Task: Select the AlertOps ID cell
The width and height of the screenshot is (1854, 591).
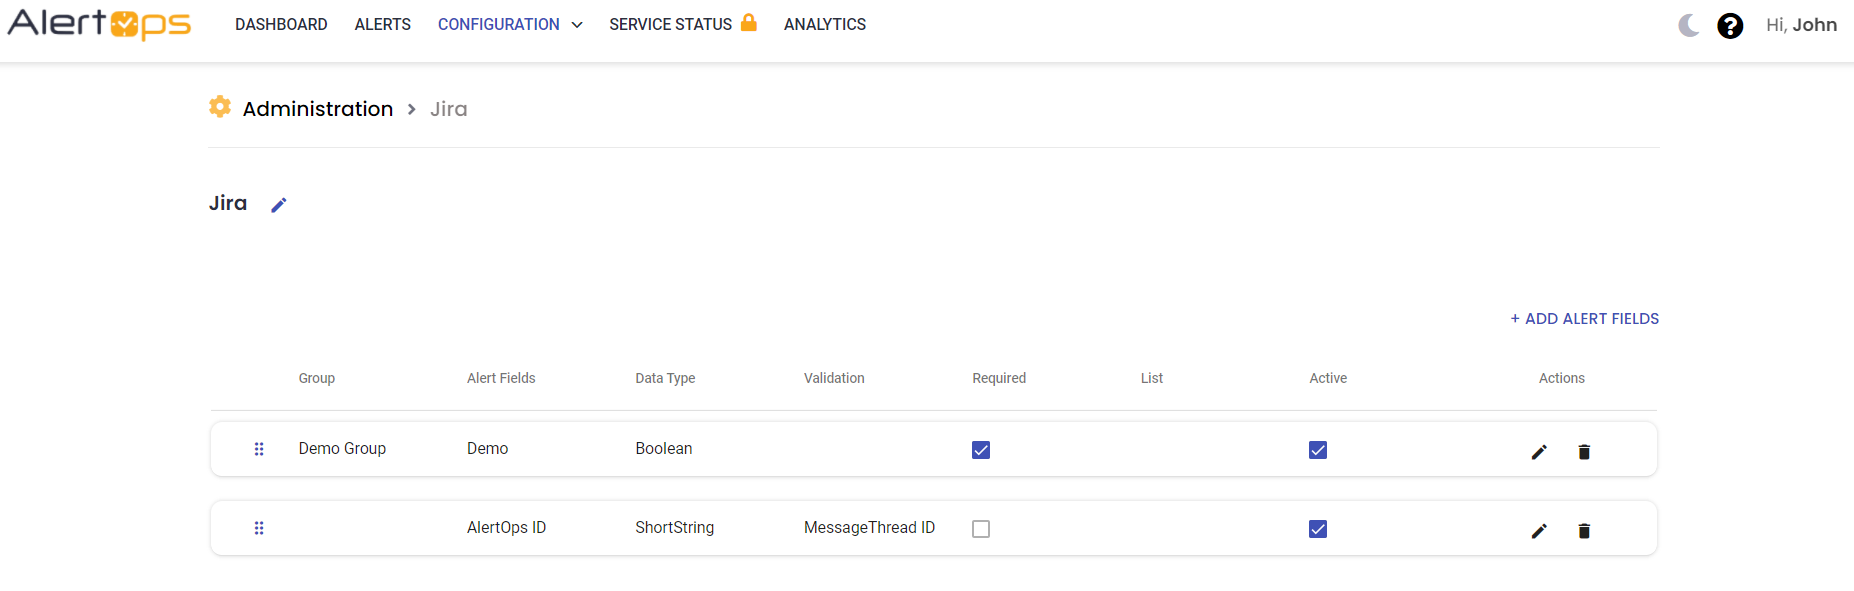Action: click(506, 527)
